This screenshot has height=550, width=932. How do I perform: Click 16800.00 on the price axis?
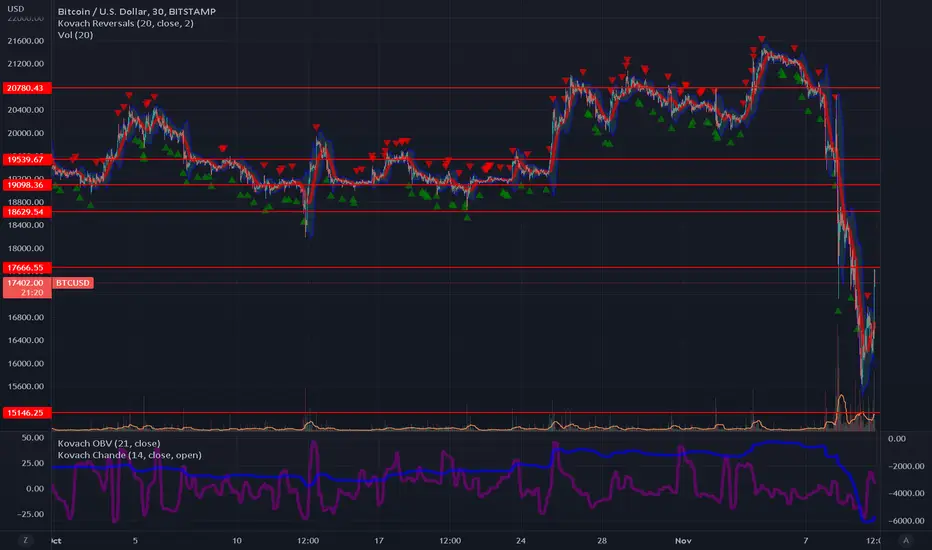[x=26, y=318]
